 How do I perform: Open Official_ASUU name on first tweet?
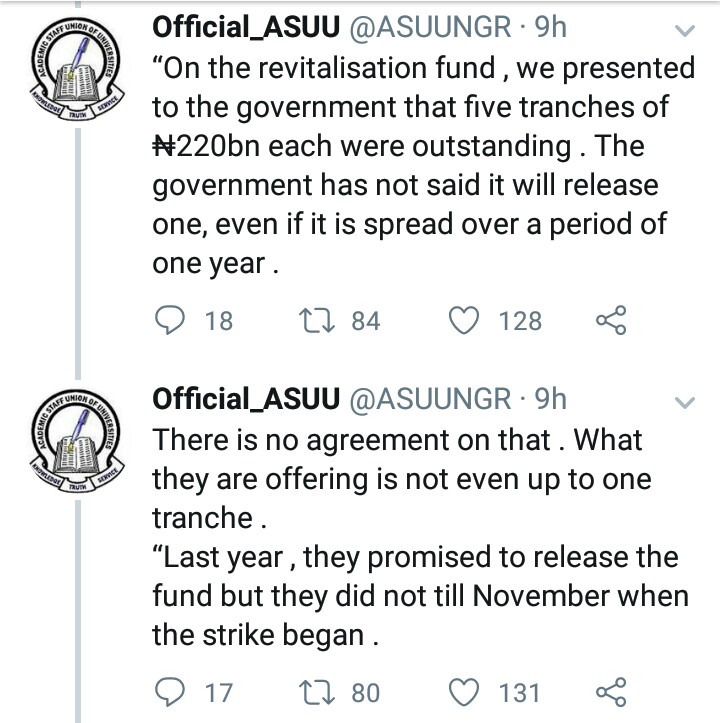click(x=246, y=27)
